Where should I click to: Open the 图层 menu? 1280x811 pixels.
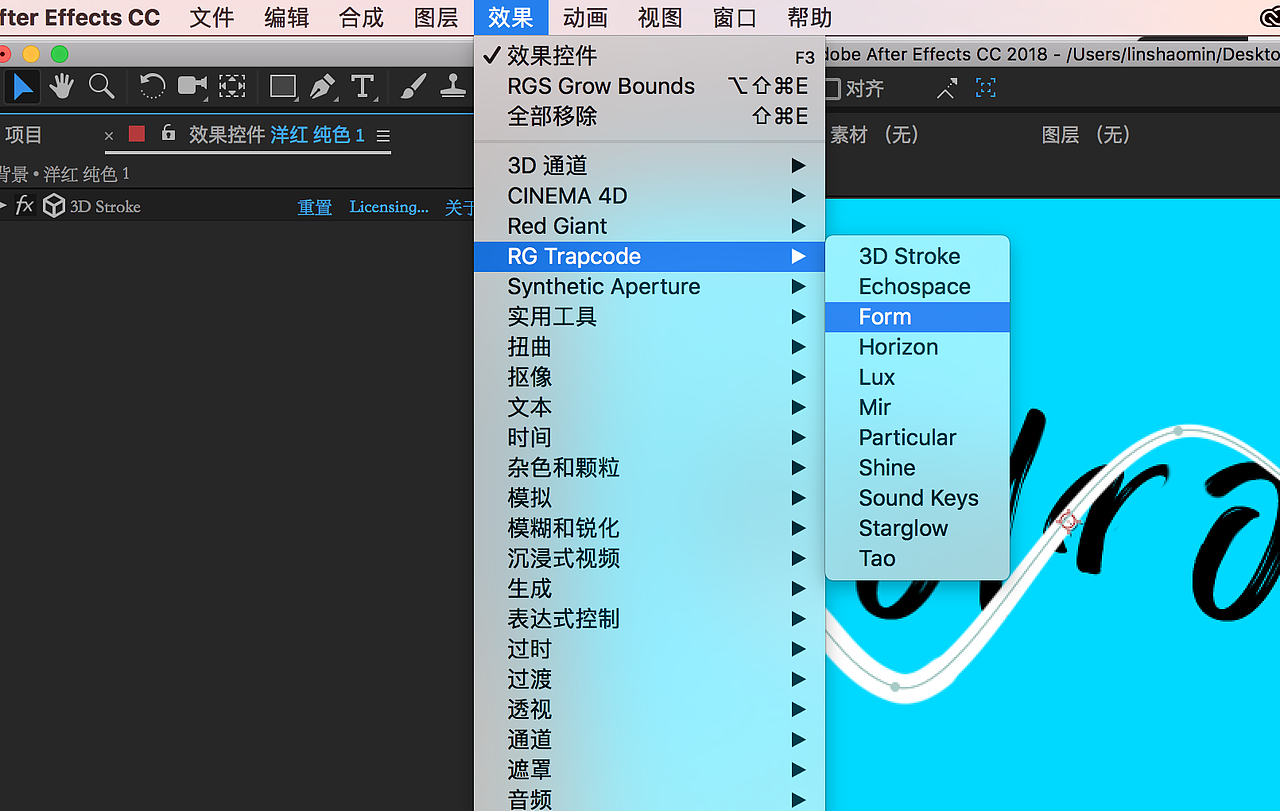(436, 17)
